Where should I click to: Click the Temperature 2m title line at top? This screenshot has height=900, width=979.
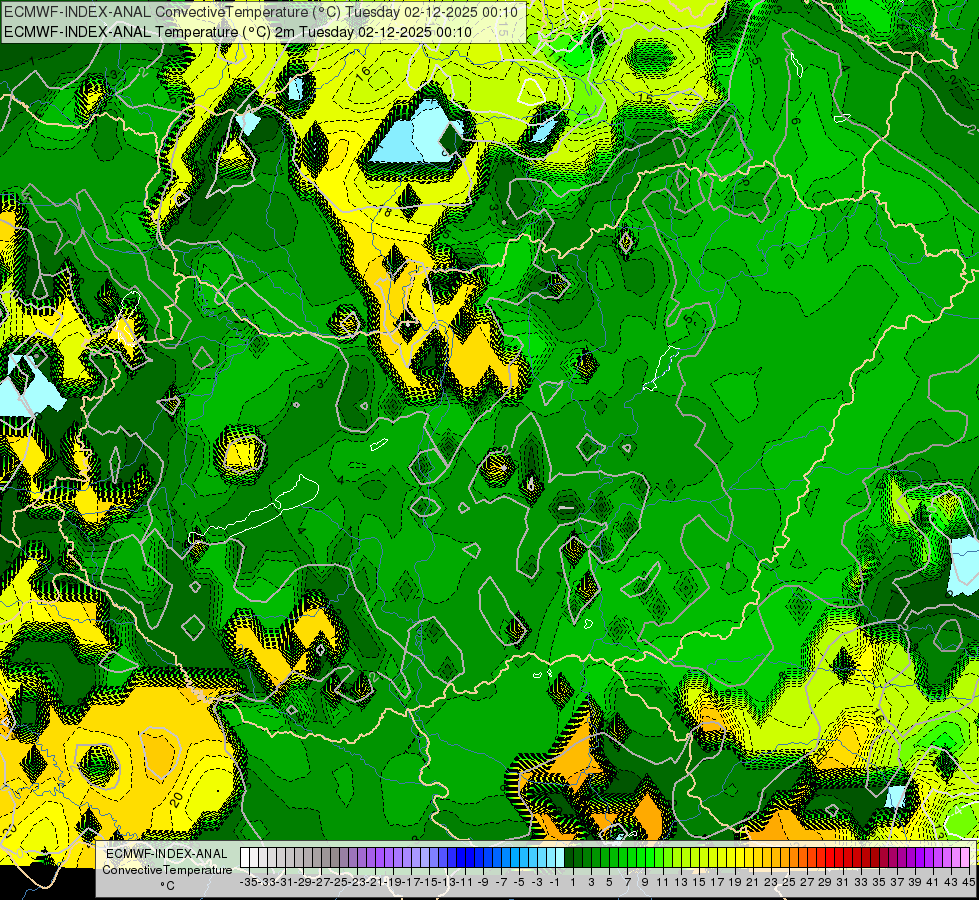[238, 32]
